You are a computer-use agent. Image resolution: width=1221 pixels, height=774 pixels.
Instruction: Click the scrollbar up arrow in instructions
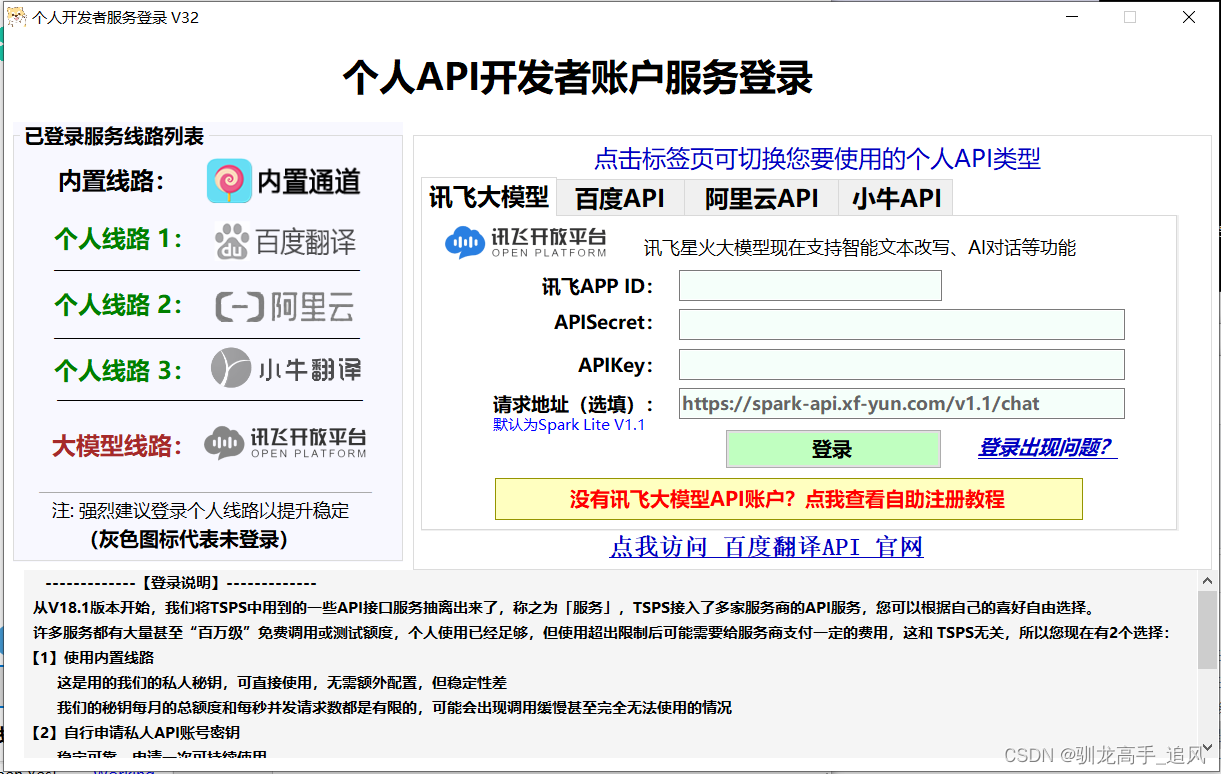(x=1208, y=579)
